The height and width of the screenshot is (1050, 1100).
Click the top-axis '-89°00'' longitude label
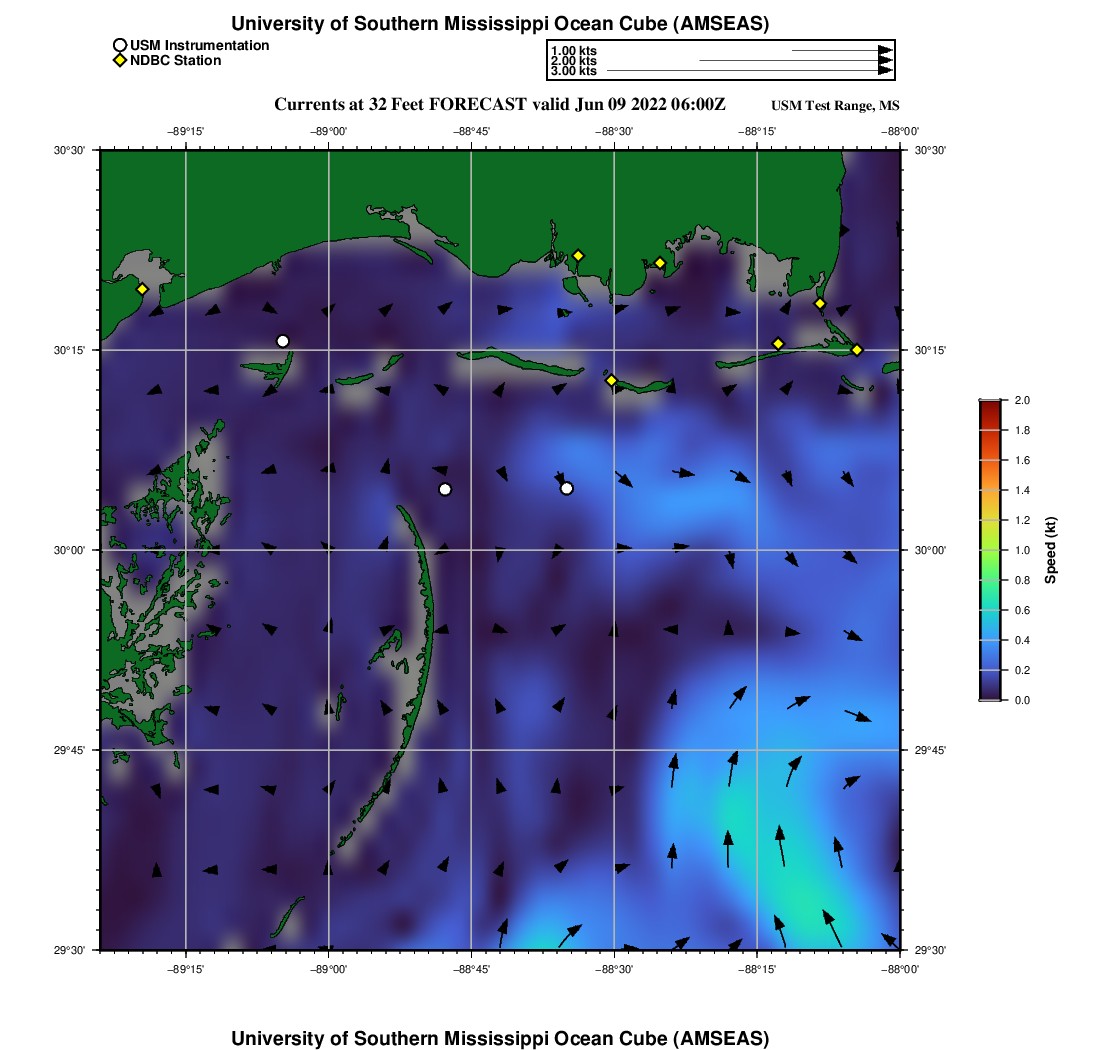point(328,131)
